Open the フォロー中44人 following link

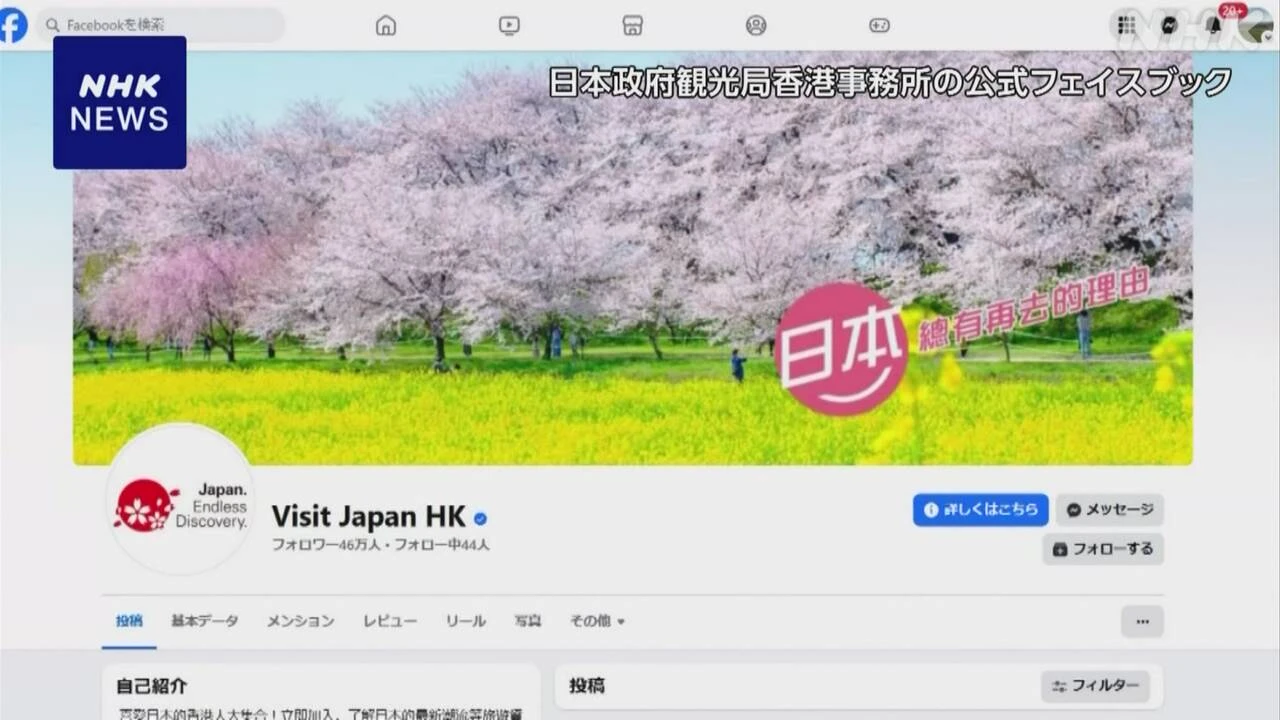[442, 545]
